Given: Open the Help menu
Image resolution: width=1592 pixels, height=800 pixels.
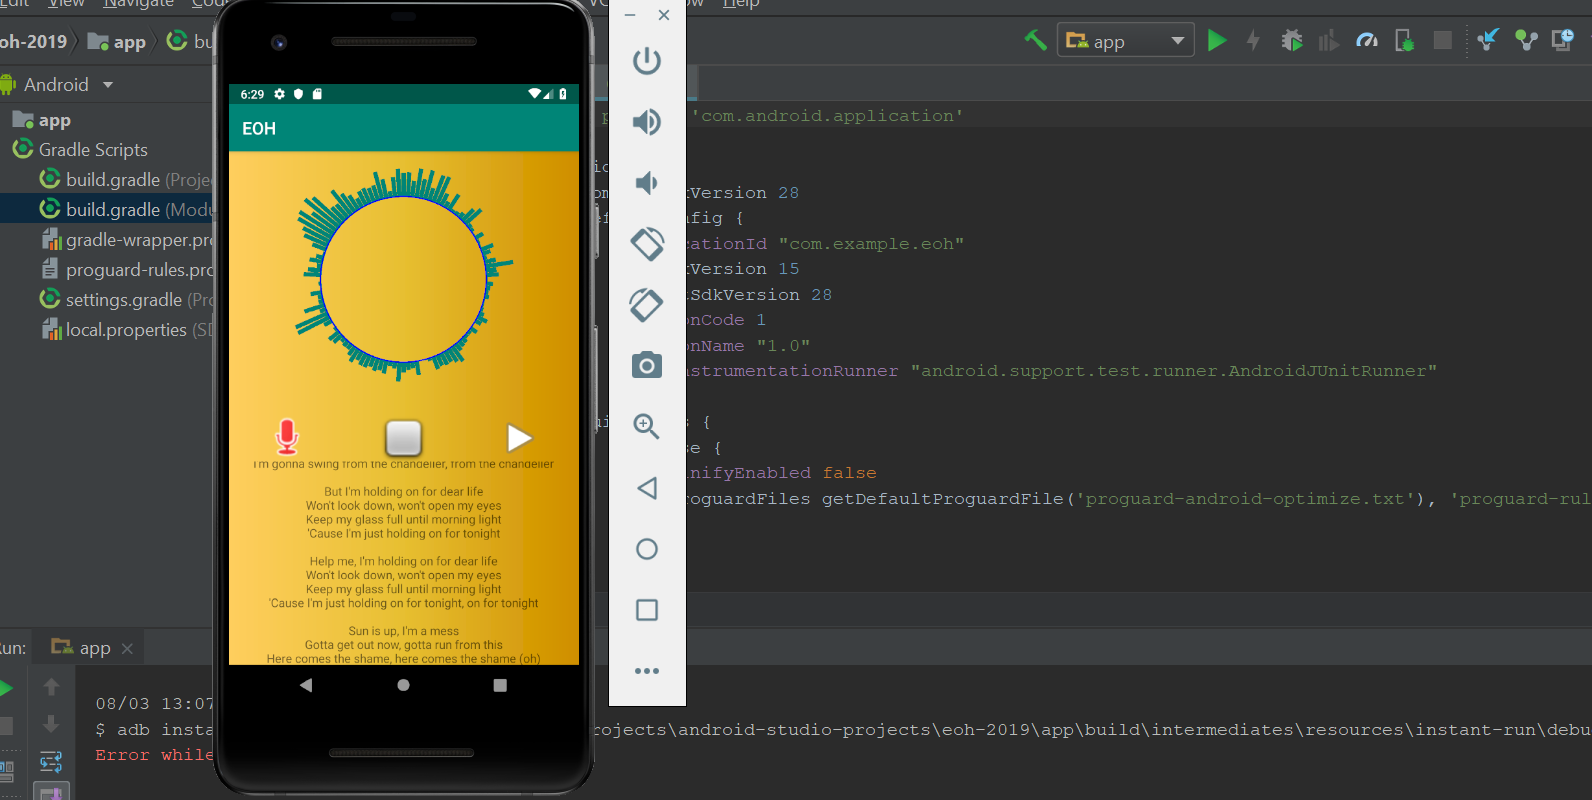Looking at the screenshot, I should pos(741,4).
